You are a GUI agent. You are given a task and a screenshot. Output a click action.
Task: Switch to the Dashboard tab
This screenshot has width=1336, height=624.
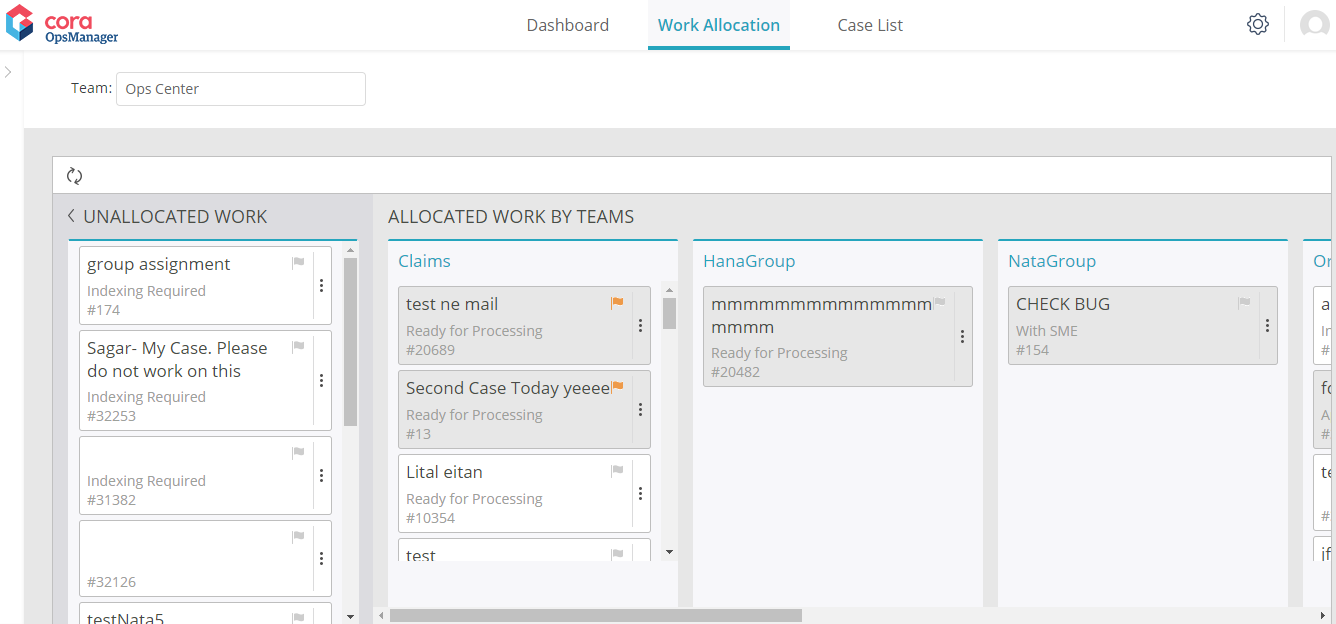click(568, 25)
